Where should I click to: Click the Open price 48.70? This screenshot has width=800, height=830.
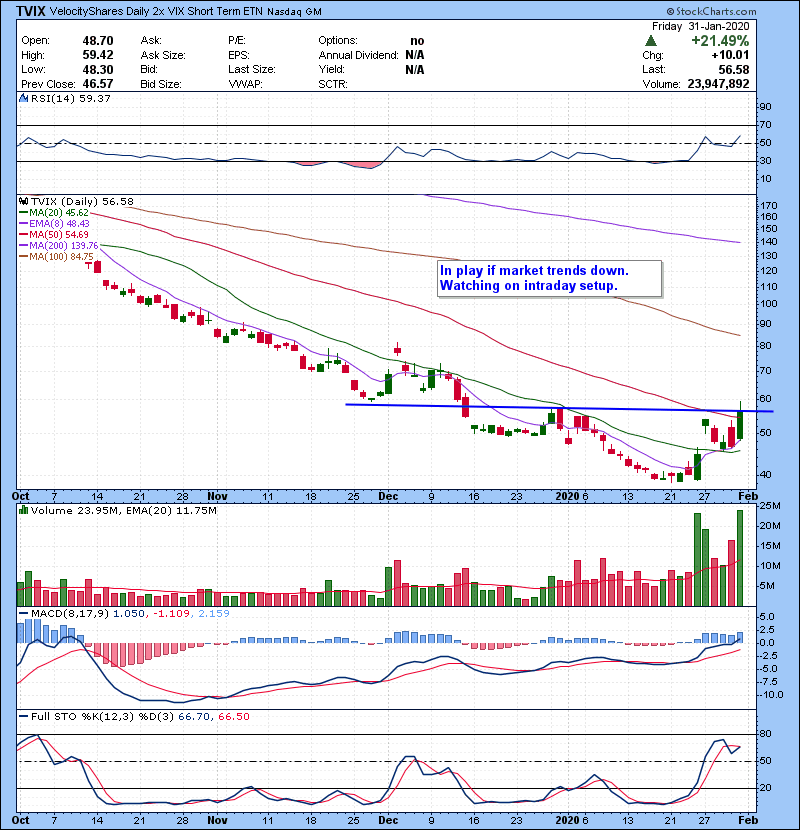coord(98,41)
